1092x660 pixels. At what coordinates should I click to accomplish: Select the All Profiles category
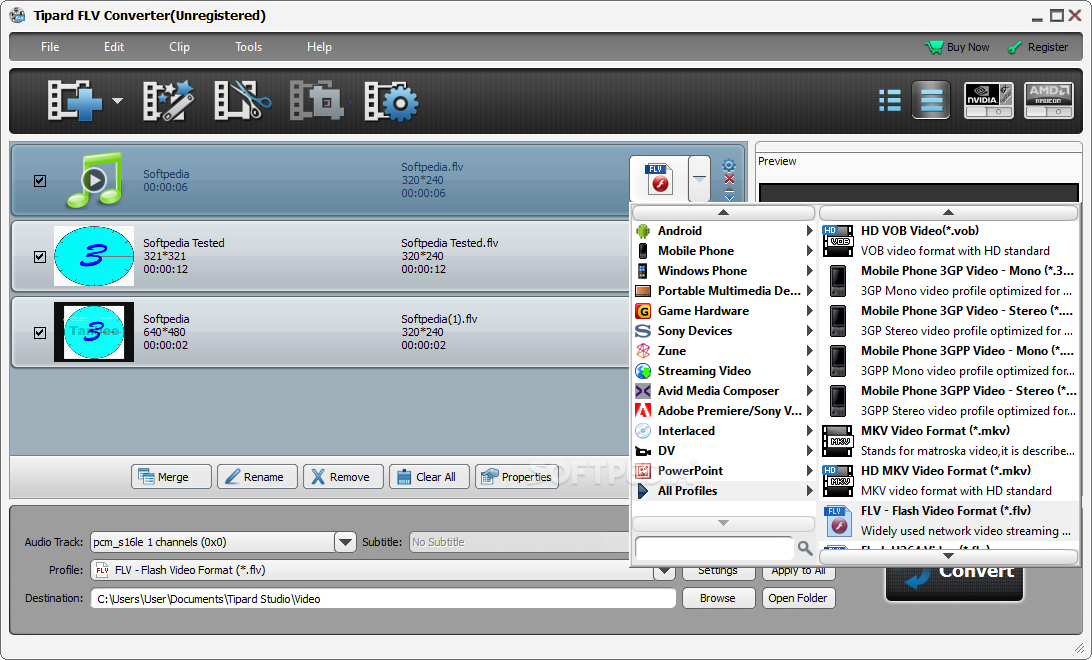click(724, 491)
